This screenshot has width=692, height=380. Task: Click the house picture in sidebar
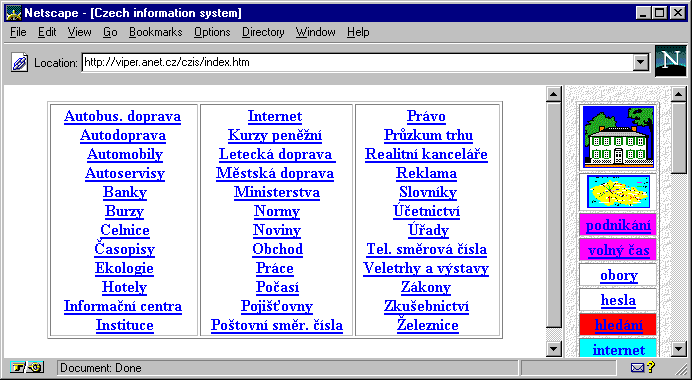pos(618,137)
